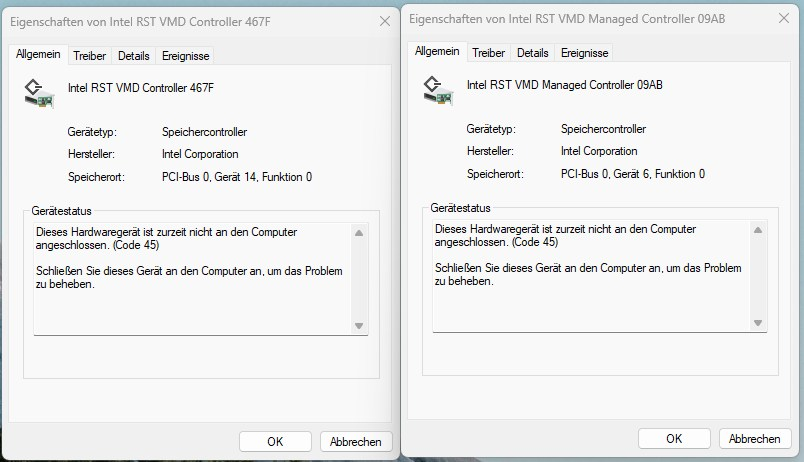Click storage controller icon in 09AB window
This screenshot has height=462, width=804.
(438, 90)
